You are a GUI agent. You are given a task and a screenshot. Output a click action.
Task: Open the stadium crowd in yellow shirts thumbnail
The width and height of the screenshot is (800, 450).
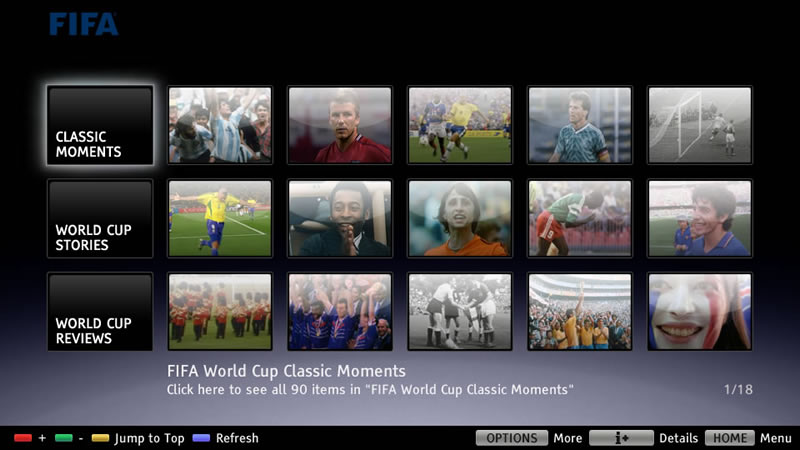click(580, 312)
